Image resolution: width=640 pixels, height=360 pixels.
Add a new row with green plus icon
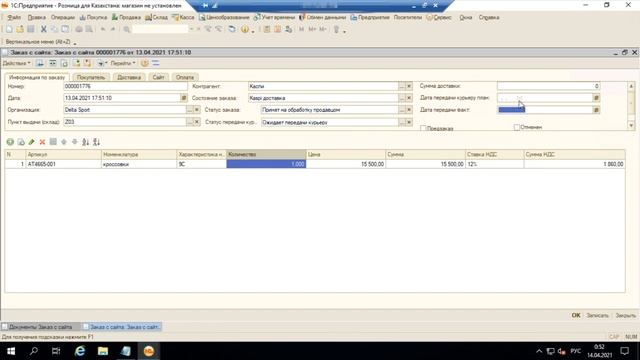(10, 142)
